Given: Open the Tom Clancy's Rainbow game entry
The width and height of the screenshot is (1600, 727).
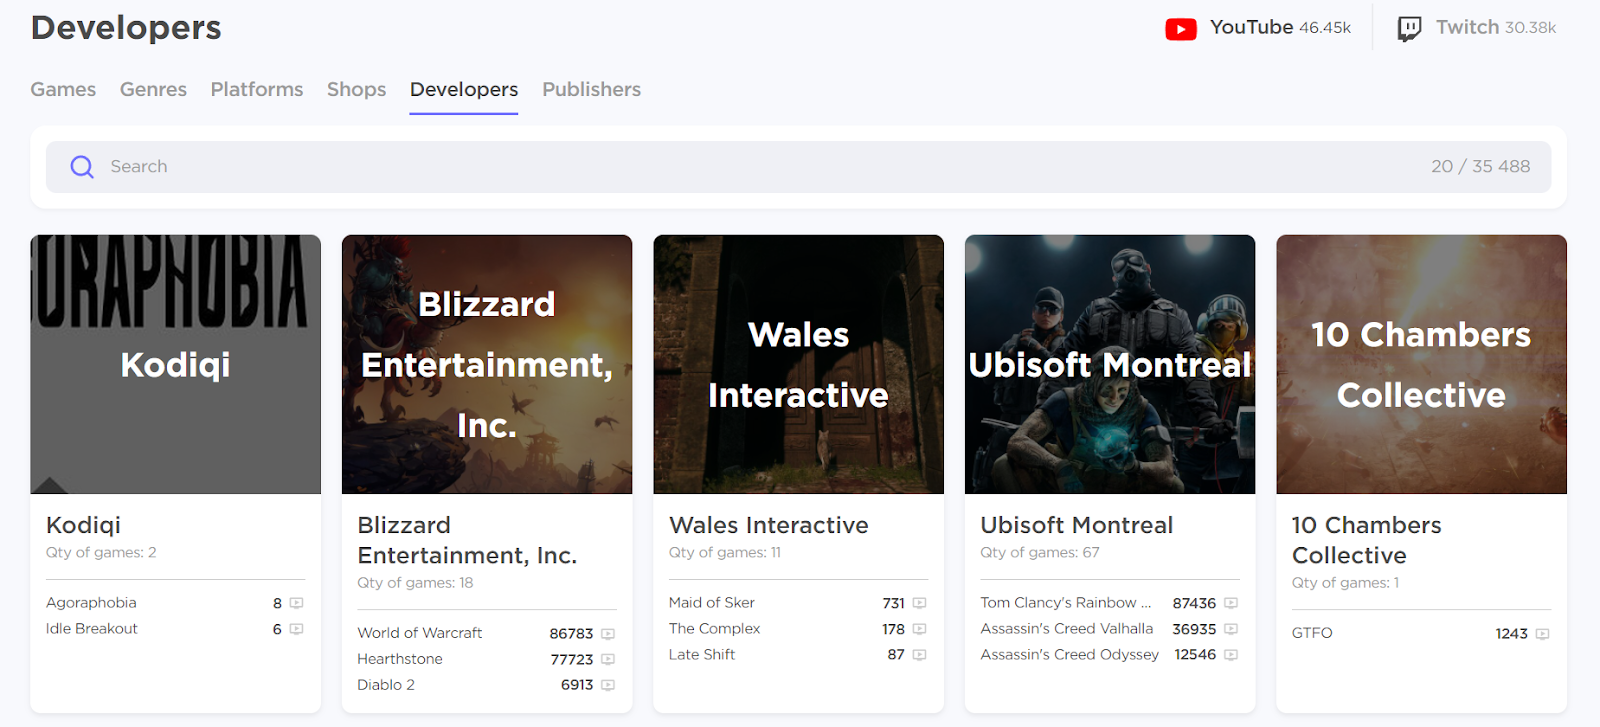Looking at the screenshot, I should pyautogui.click(x=1065, y=603).
